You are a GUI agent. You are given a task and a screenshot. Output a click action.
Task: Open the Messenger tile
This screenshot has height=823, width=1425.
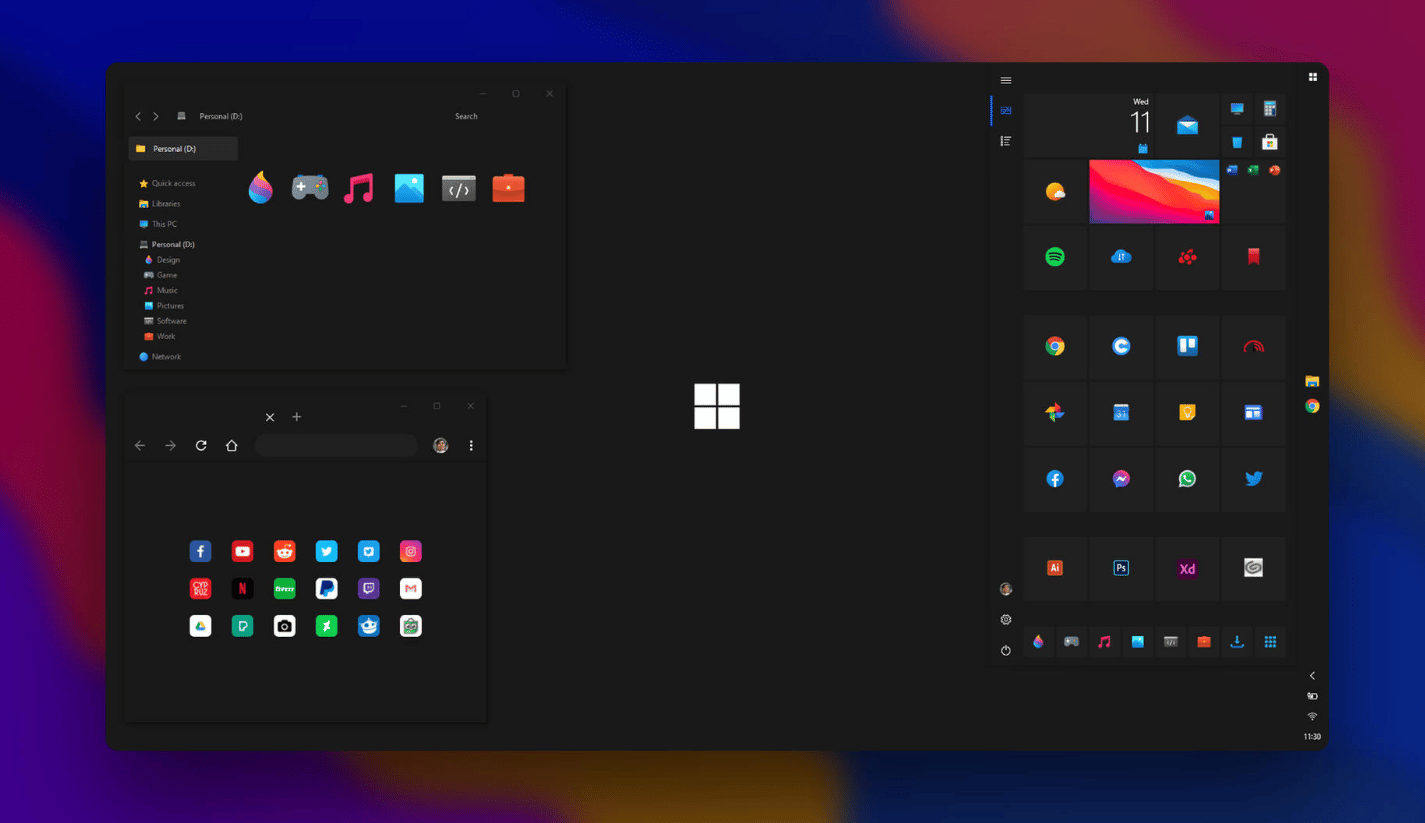tap(1121, 479)
